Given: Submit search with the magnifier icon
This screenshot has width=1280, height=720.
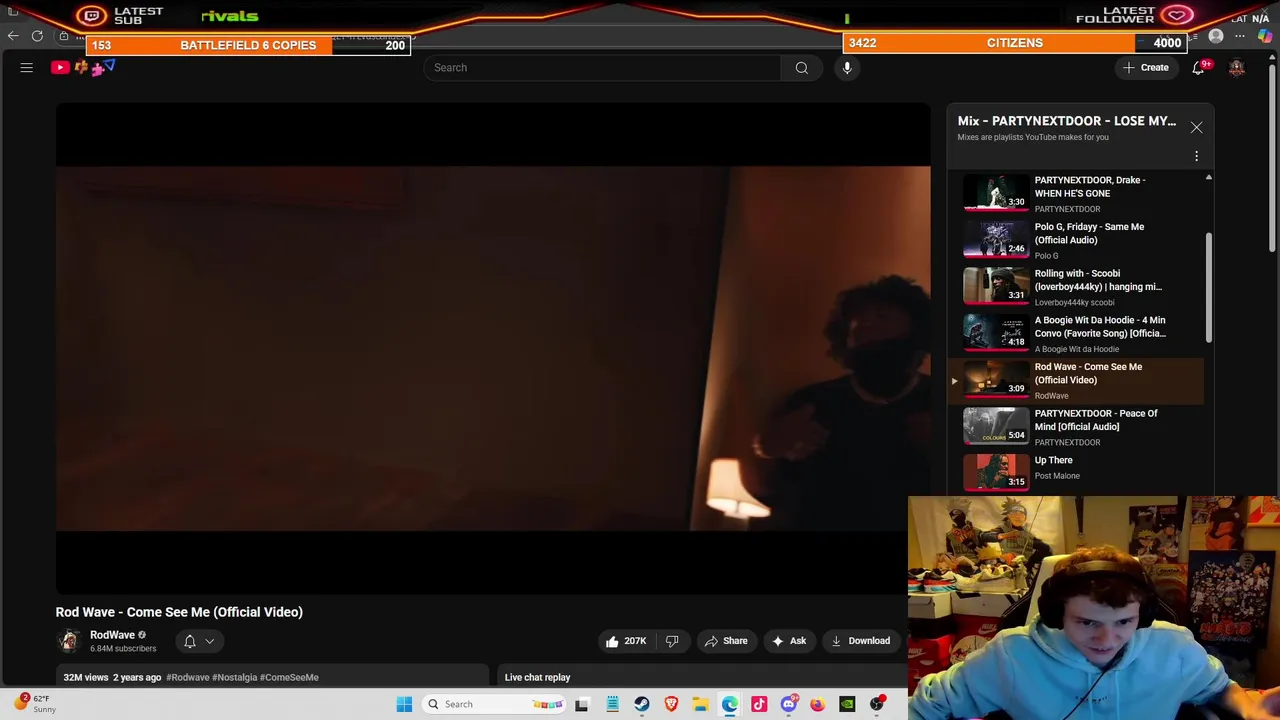Looking at the screenshot, I should pos(802,68).
